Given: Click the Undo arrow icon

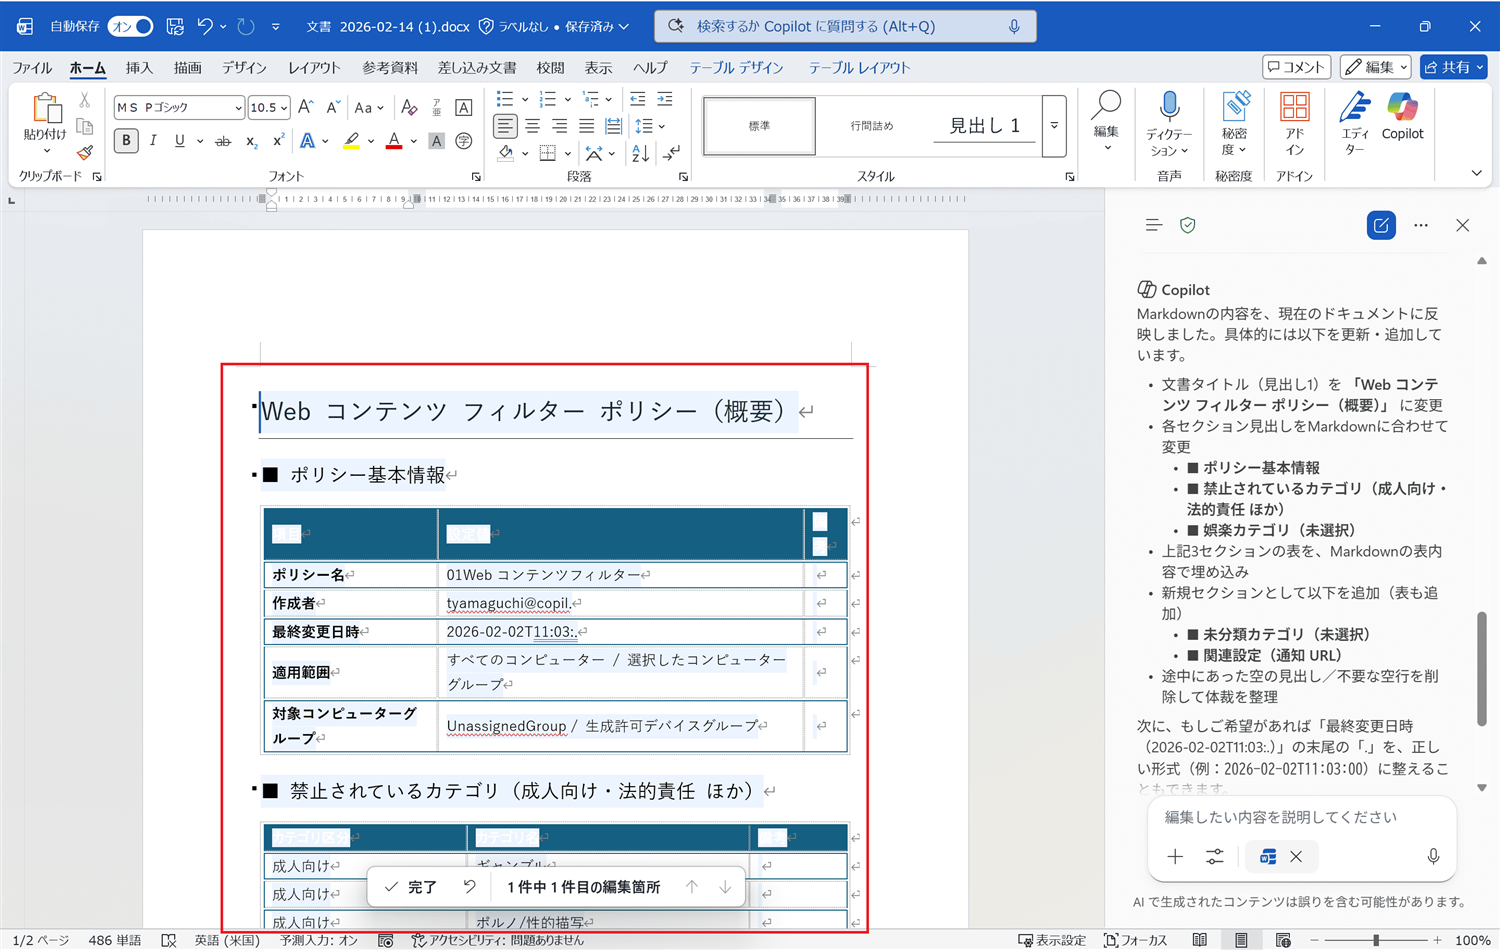Looking at the screenshot, I should pos(205,26).
